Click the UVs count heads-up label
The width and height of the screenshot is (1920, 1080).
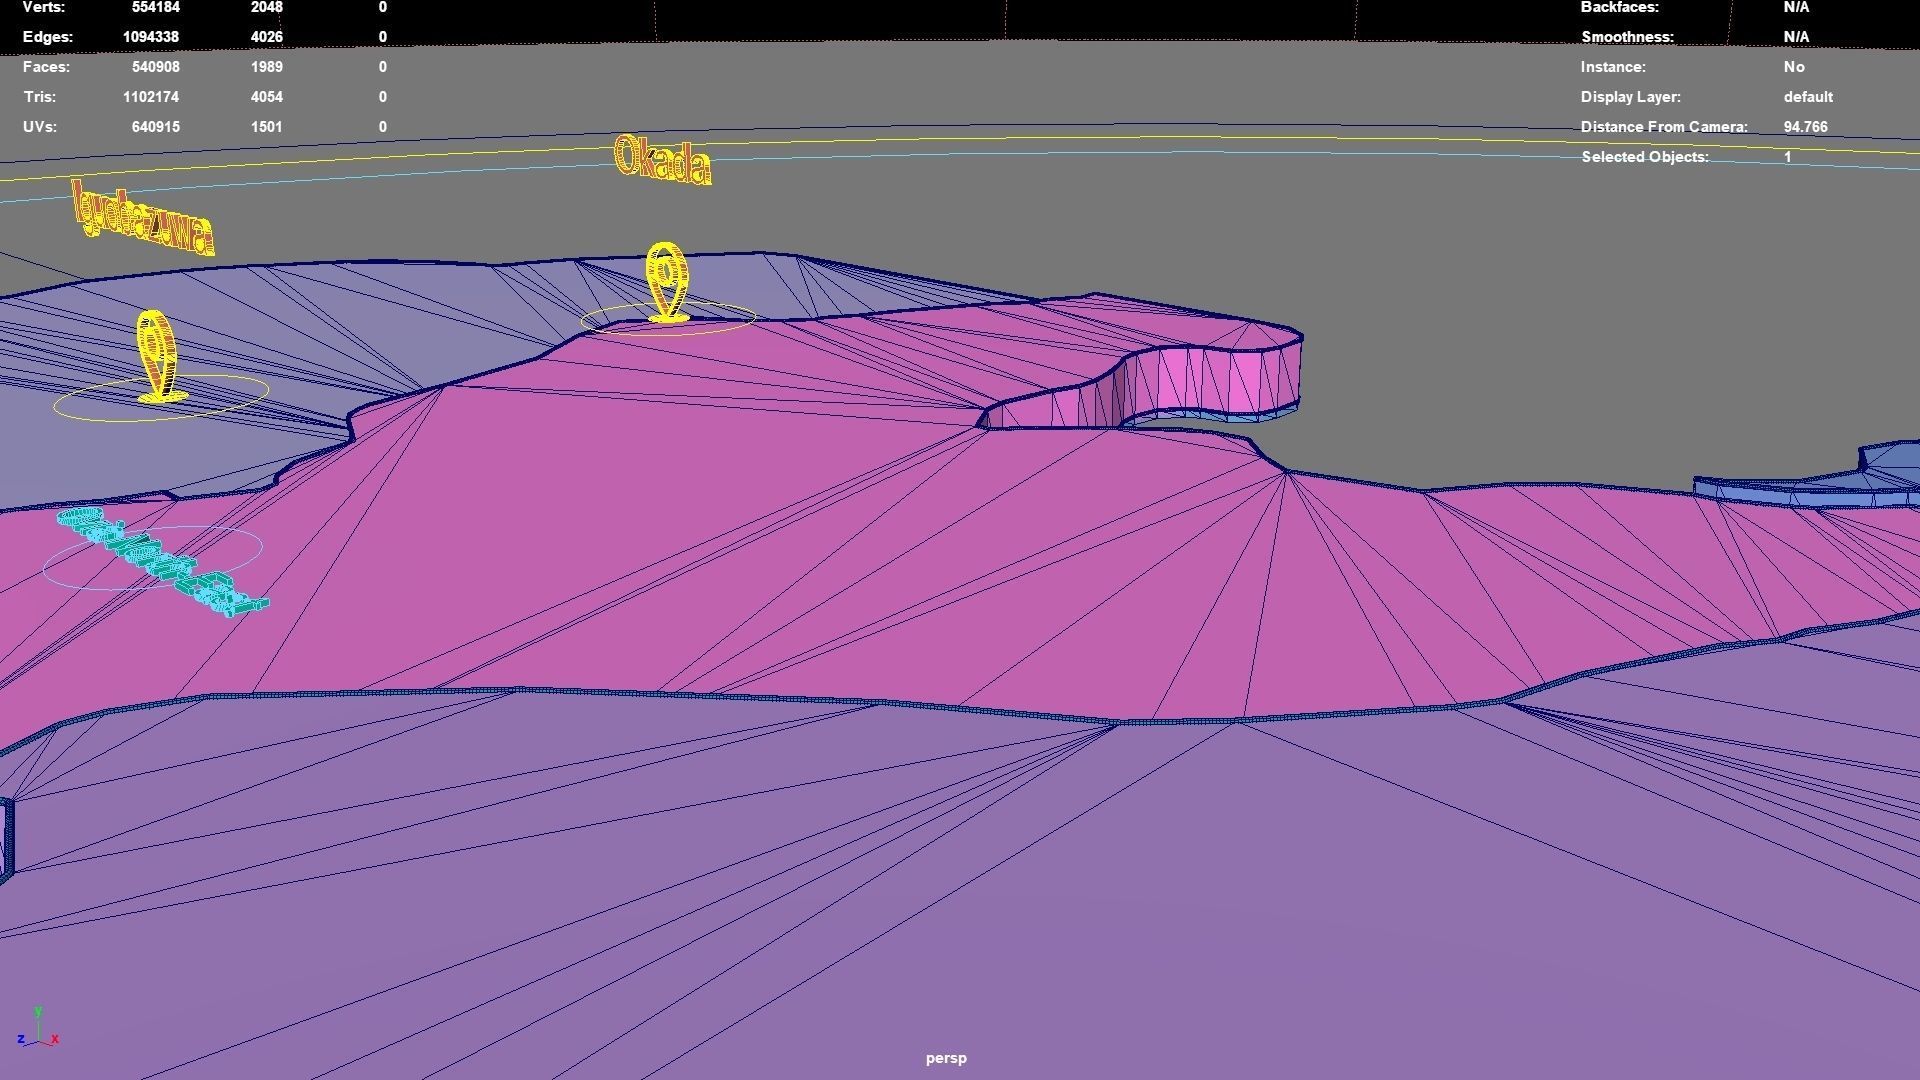pyautogui.click(x=40, y=127)
